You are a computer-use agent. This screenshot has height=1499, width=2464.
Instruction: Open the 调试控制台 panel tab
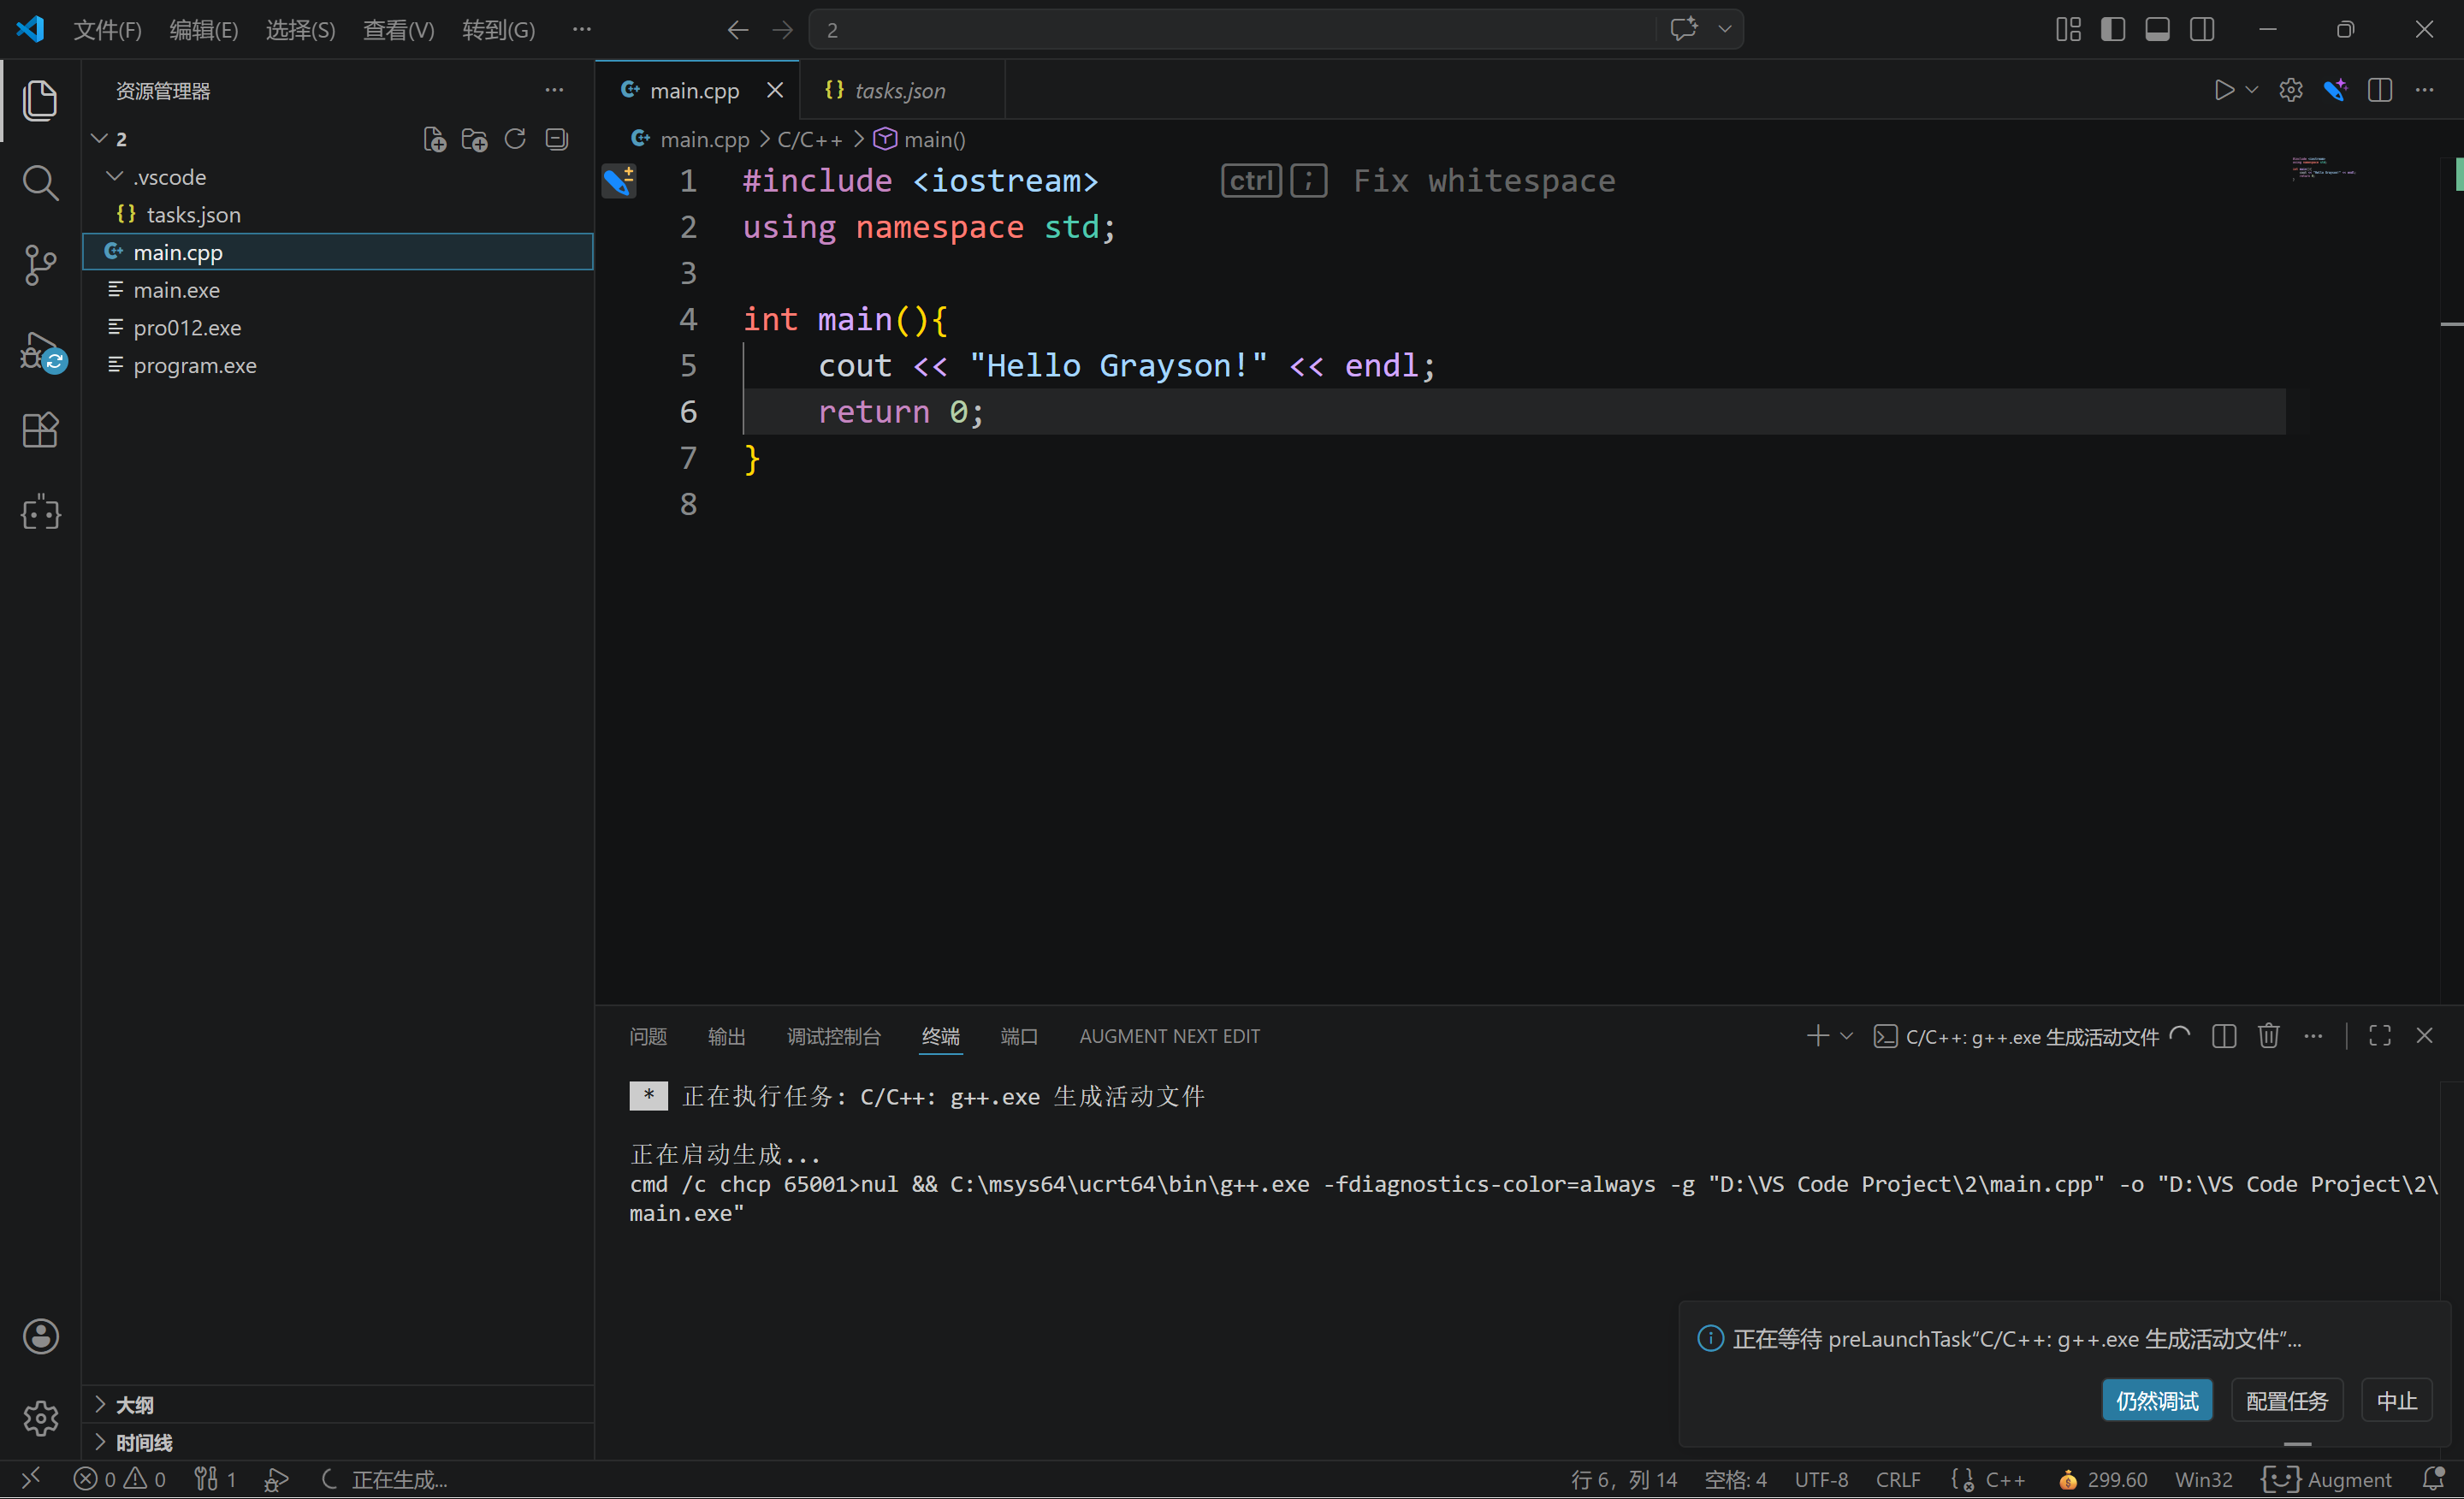[x=833, y=1036]
